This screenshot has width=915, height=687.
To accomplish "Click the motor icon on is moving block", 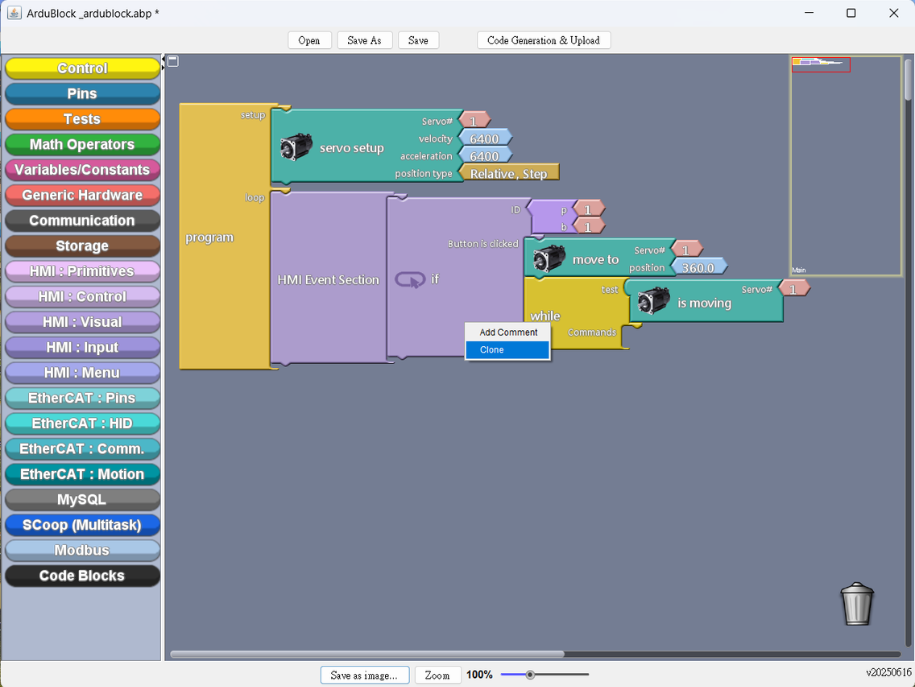I will click(x=654, y=301).
